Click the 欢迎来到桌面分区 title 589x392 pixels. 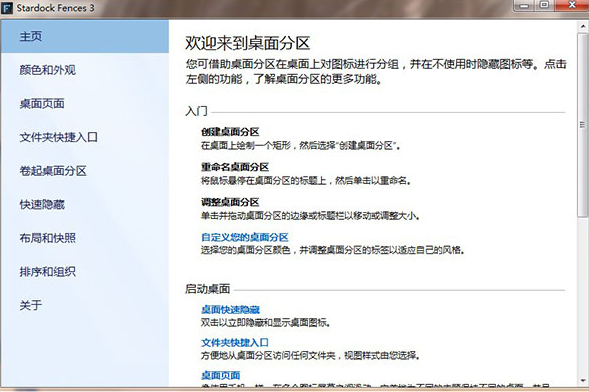pyautogui.click(x=248, y=43)
